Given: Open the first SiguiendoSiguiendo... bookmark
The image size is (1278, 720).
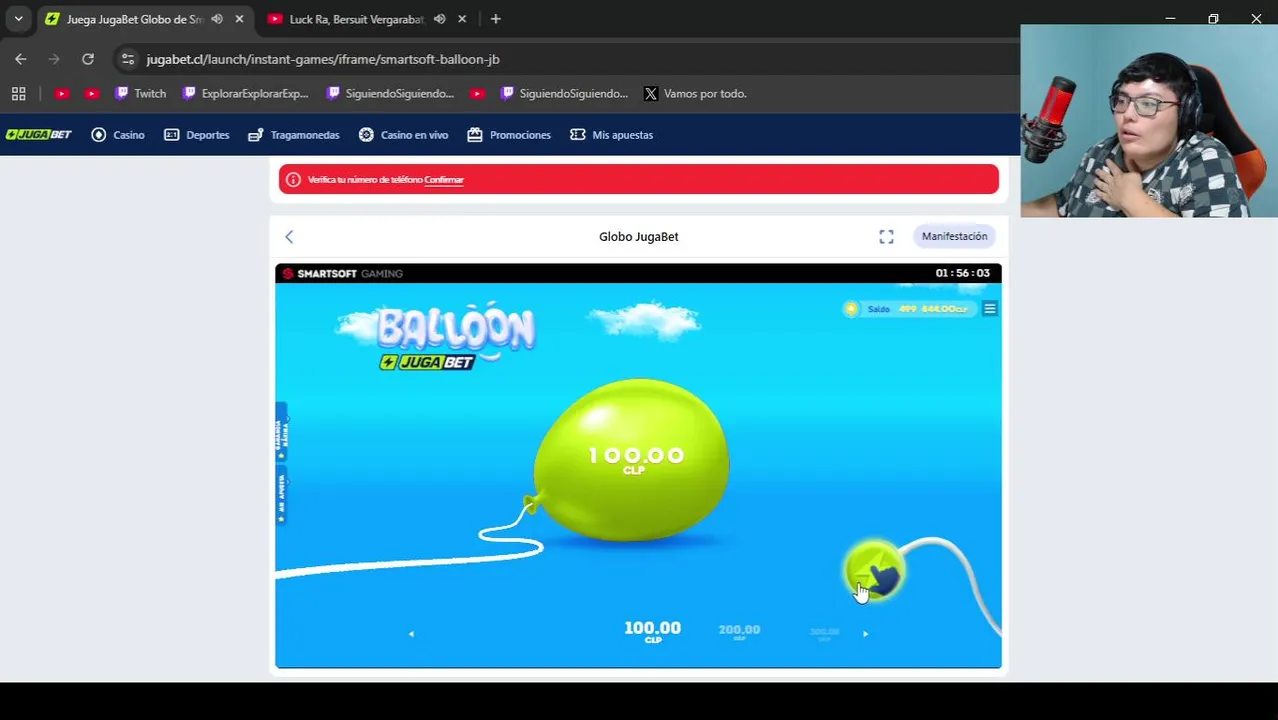Looking at the screenshot, I should coord(390,94).
